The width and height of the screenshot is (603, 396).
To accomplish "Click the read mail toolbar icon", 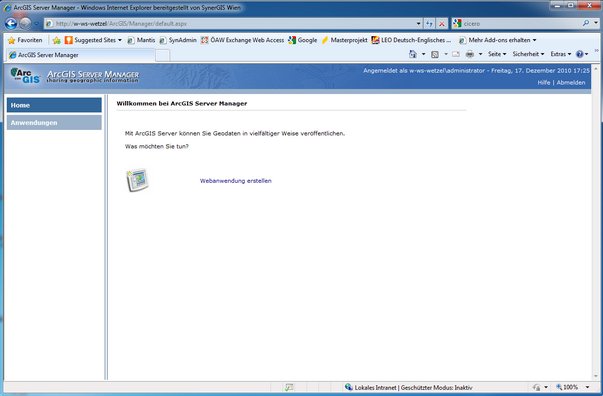I will click(456, 54).
